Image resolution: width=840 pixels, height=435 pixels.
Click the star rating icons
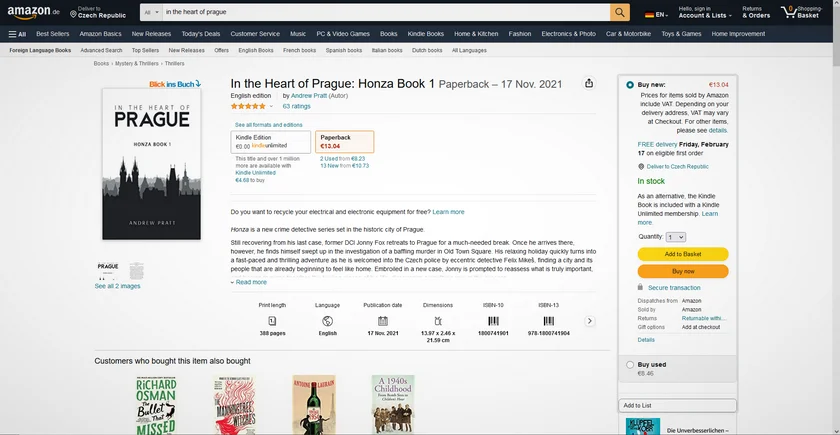coord(248,105)
